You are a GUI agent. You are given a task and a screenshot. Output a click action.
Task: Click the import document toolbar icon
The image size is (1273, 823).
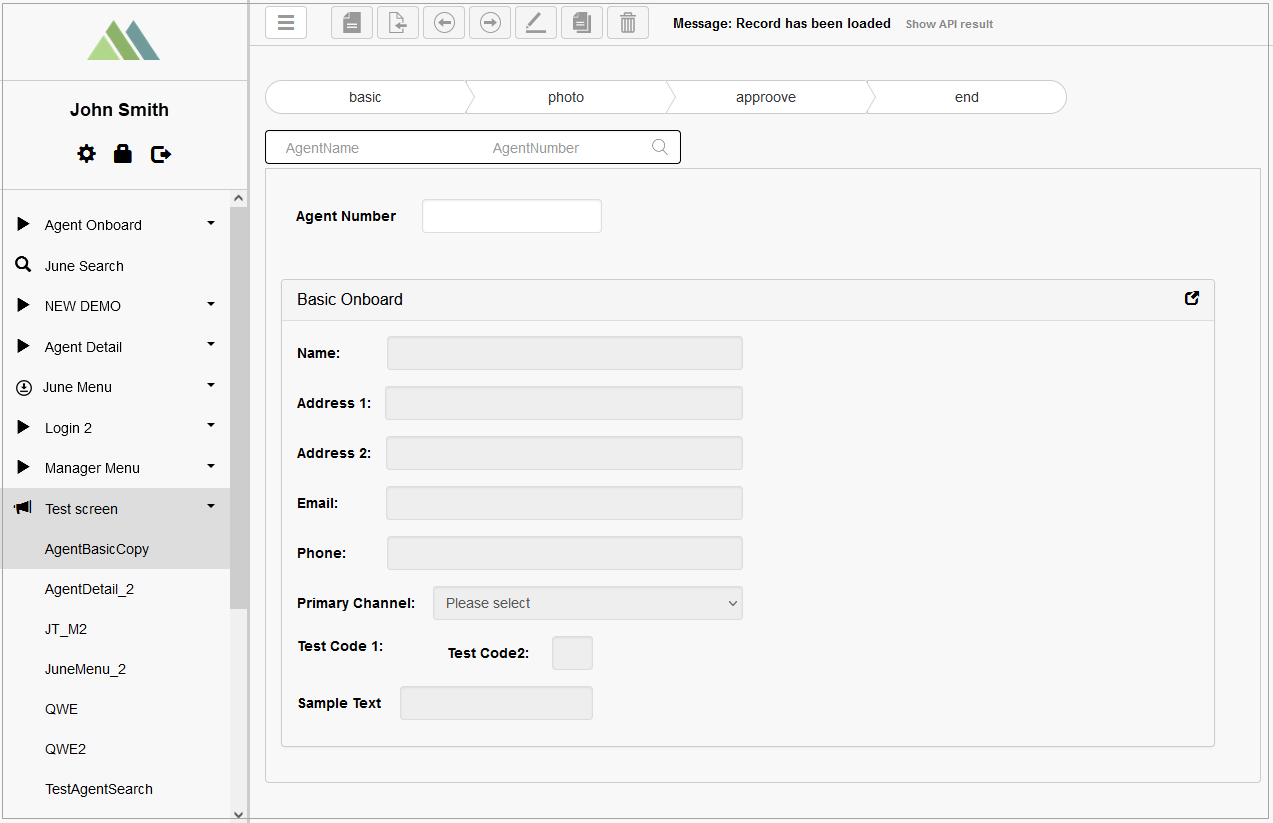pos(398,22)
